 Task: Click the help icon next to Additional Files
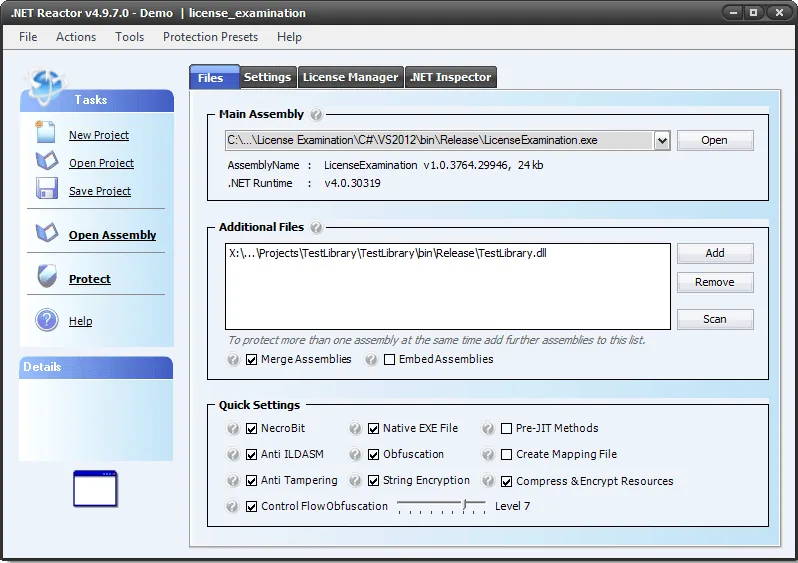(316, 227)
